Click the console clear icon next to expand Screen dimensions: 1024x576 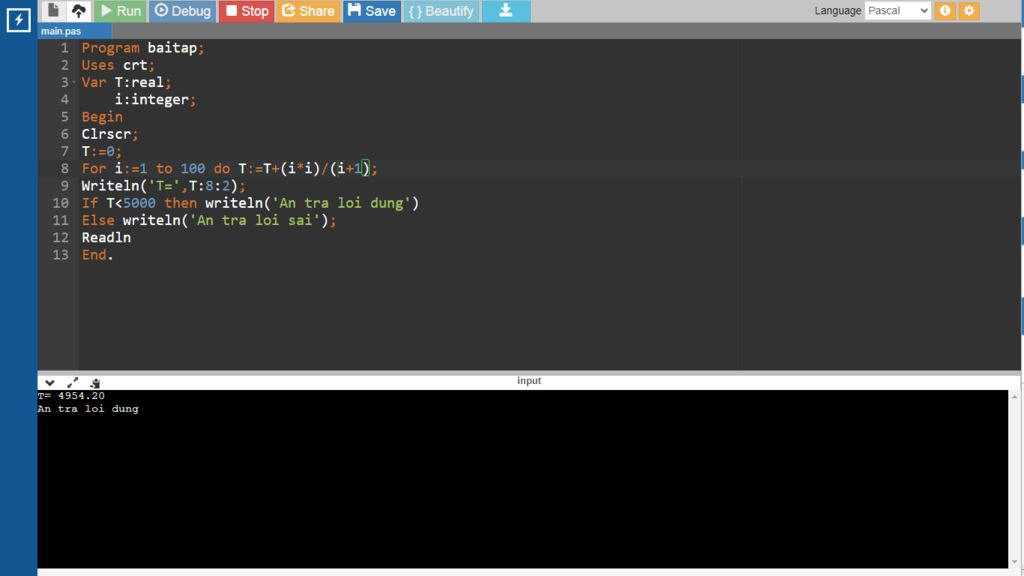95,383
